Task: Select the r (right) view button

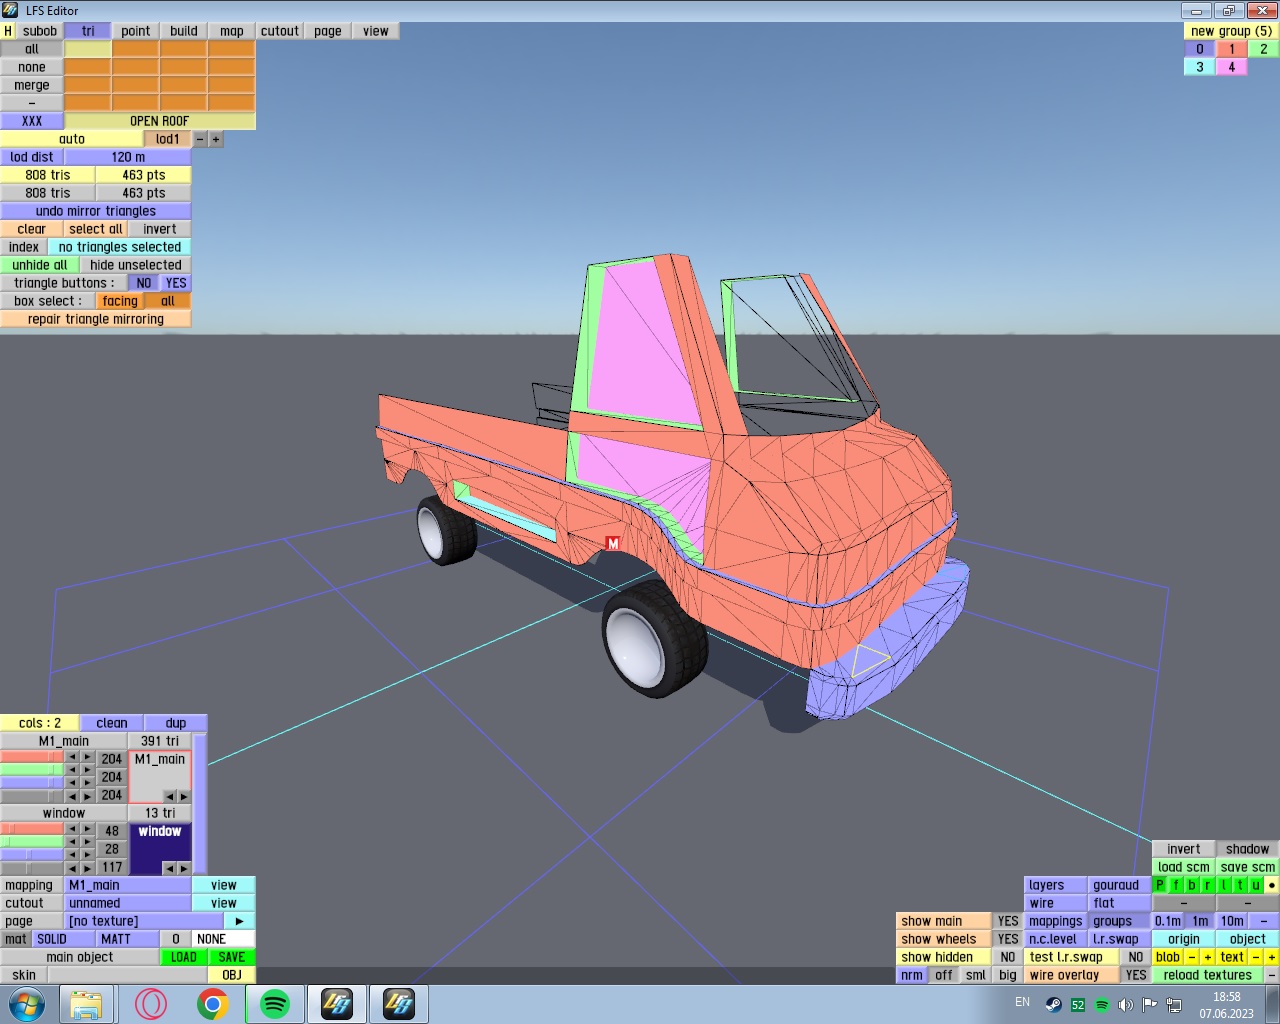Action: click(x=1208, y=885)
